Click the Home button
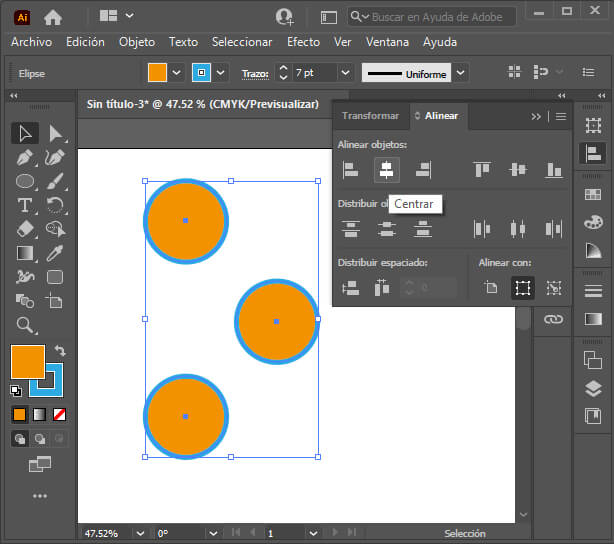This screenshot has width=614, height=544. click(53, 16)
